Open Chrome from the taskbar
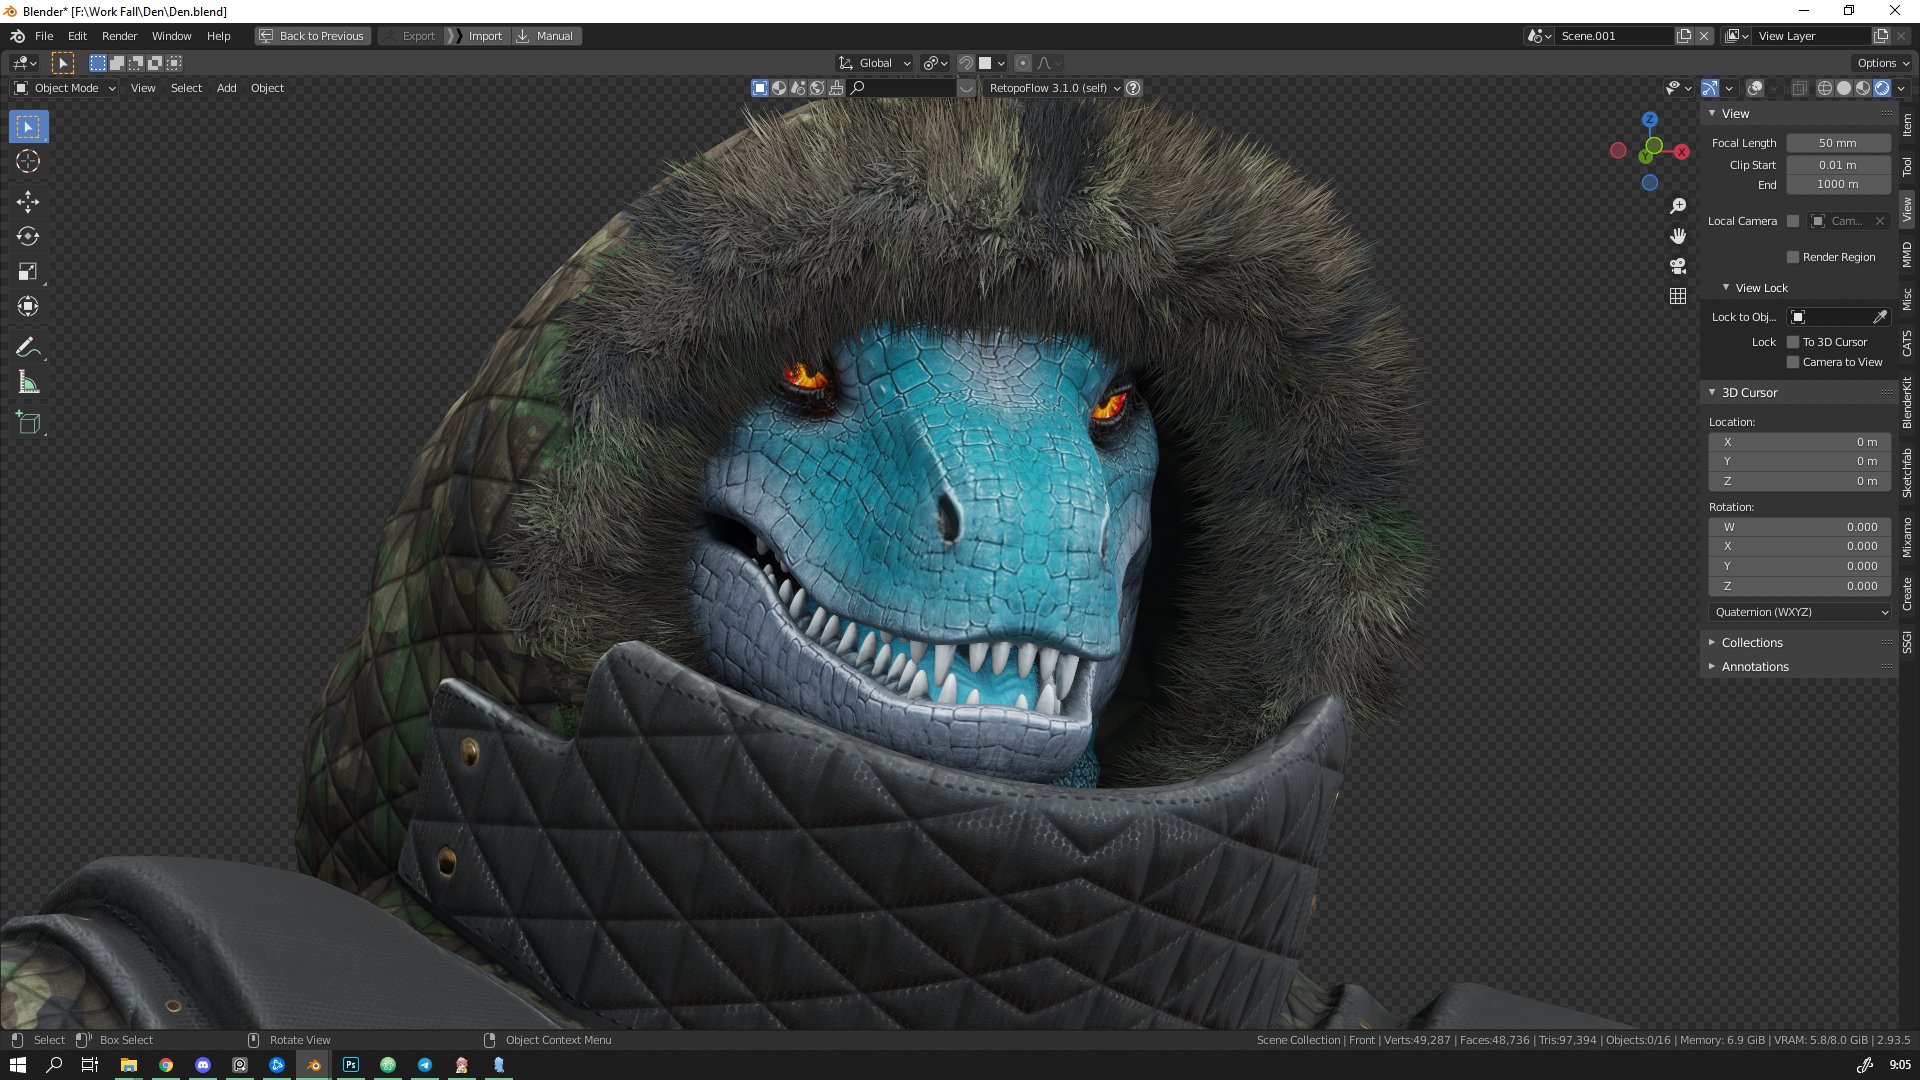The height and width of the screenshot is (1080, 1920). click(x=166, y=1065)
